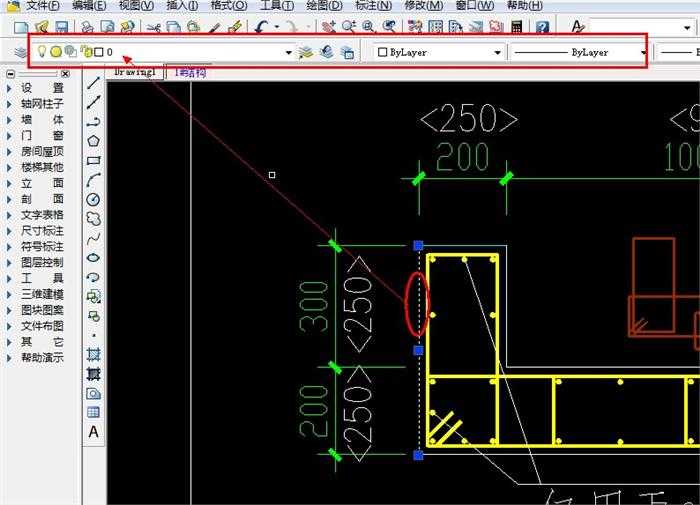
Task: Open the 编辑(E) menu
Action: pyautogui.click(x=89, y=6)
